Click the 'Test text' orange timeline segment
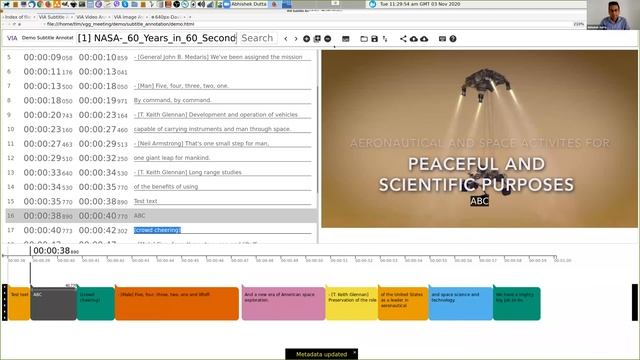The height and width of the screenshot is (360, 640). (x=19, y=303)
